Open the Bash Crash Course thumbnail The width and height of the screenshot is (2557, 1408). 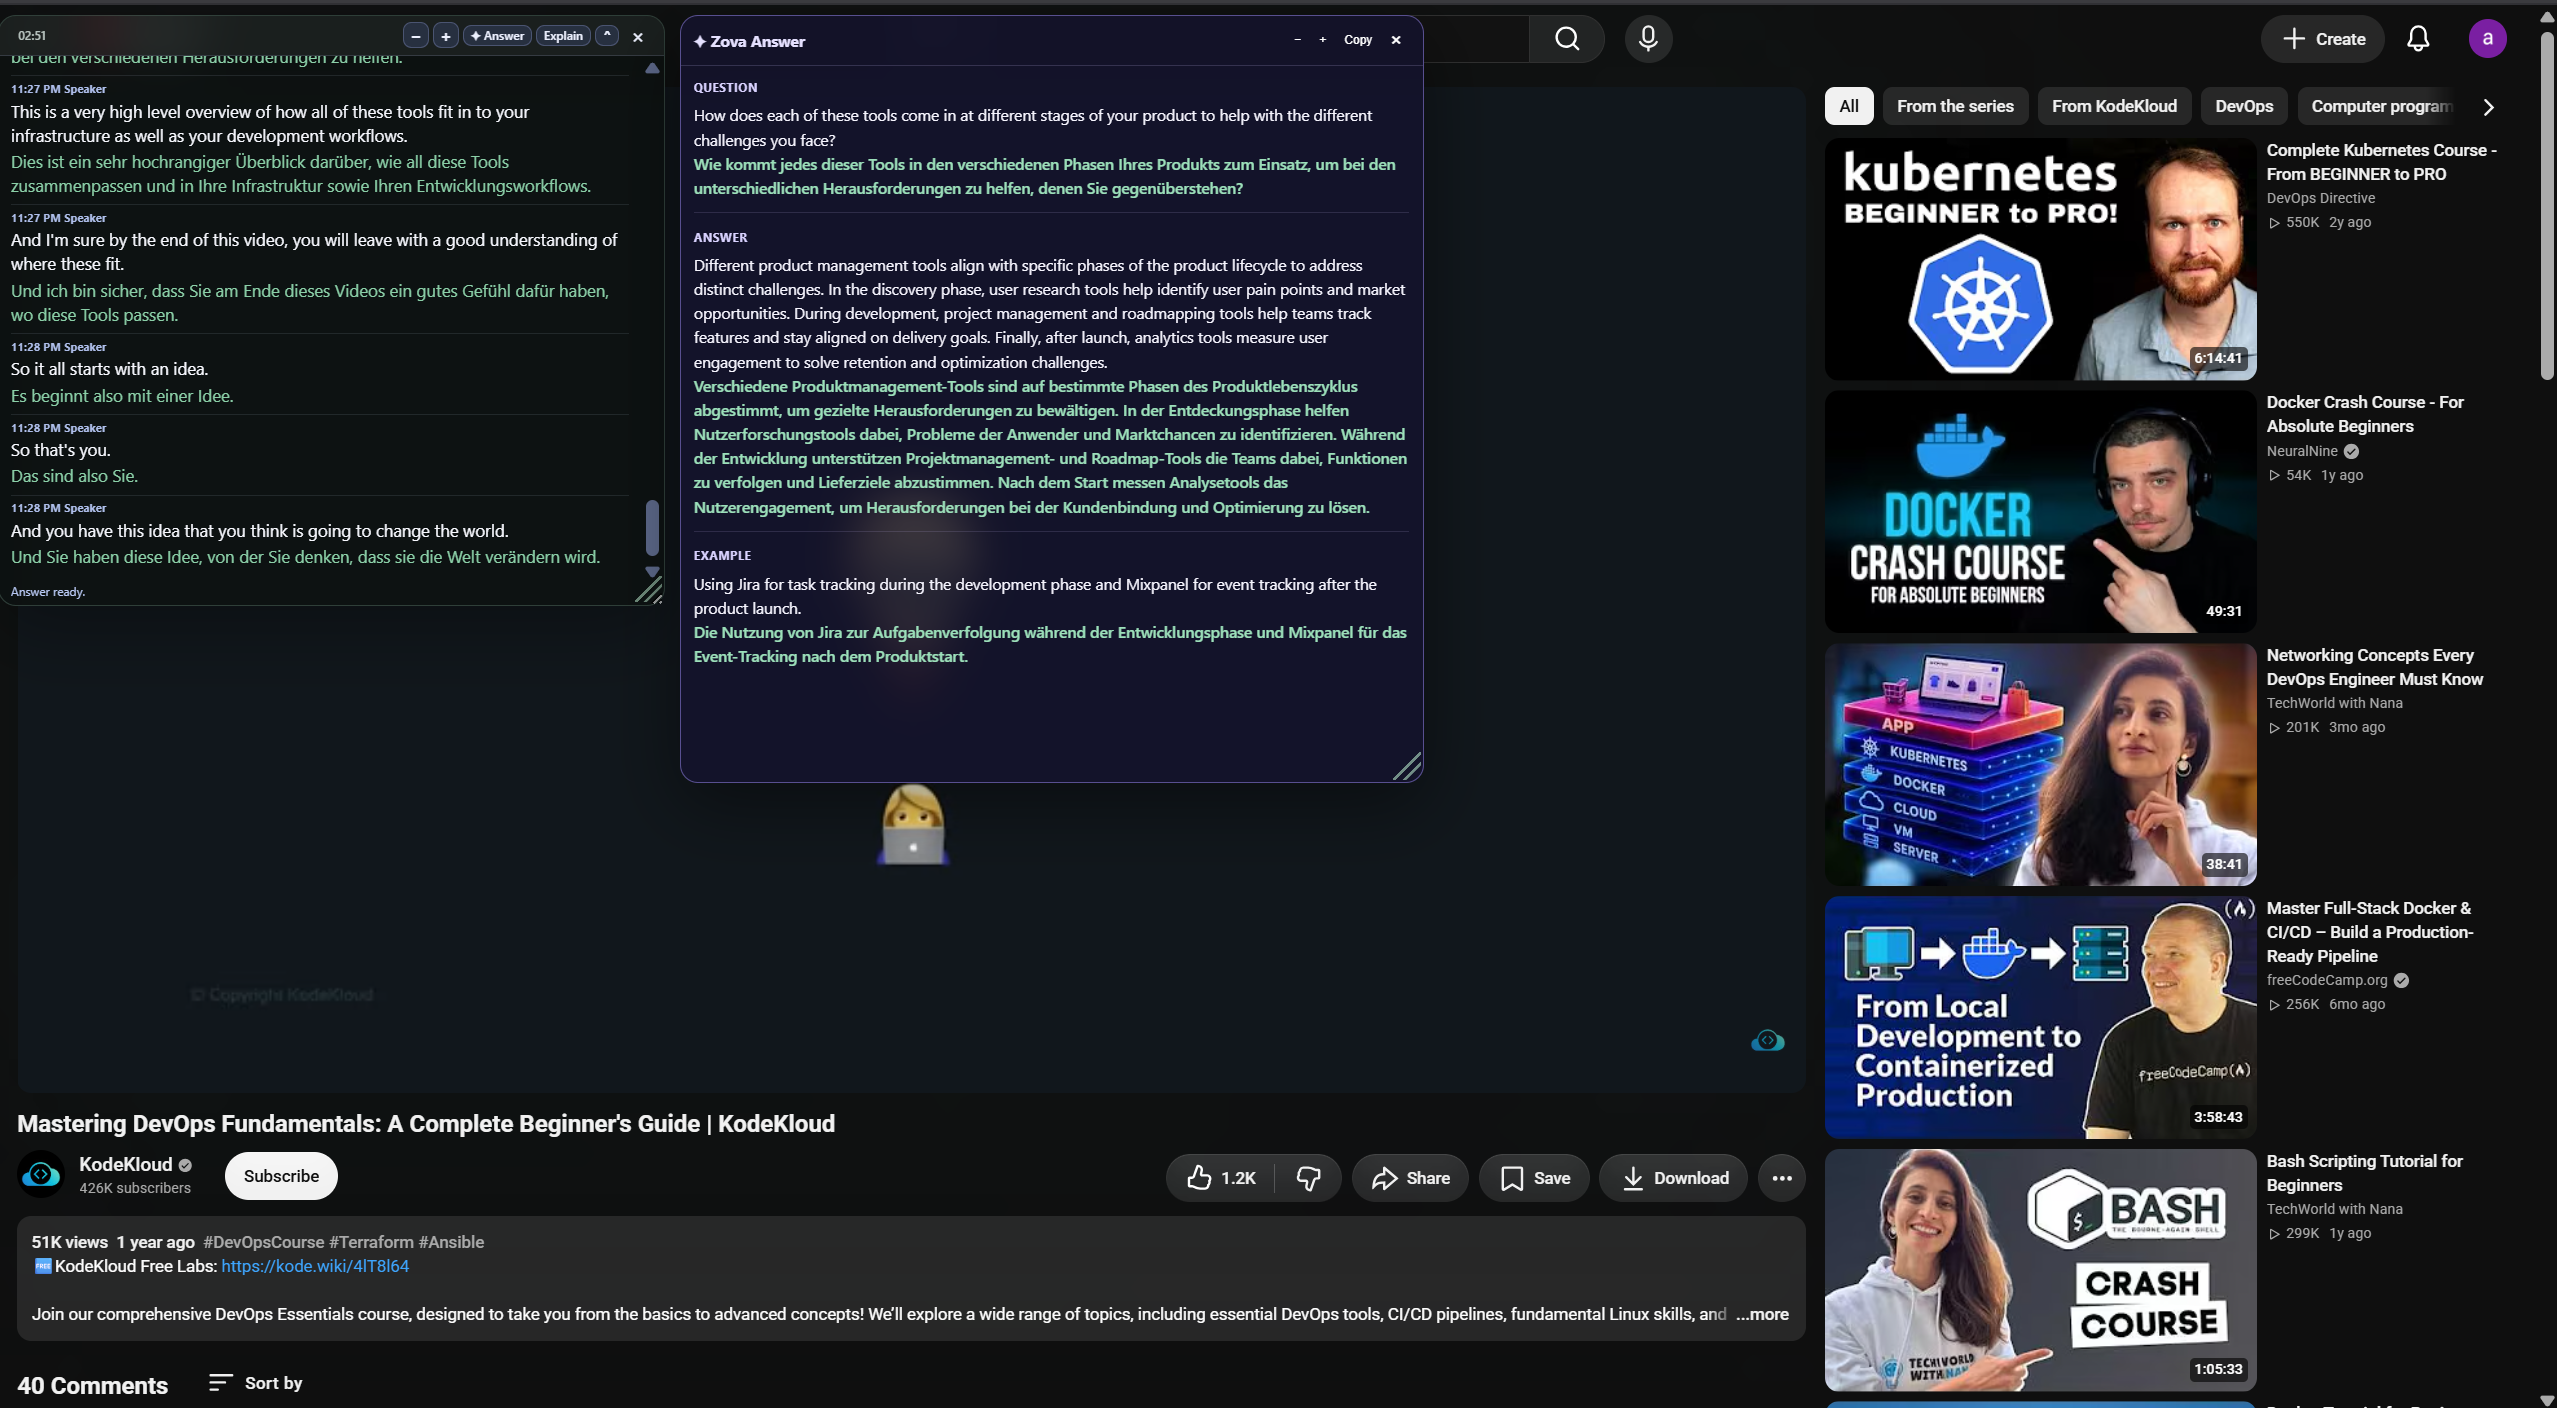(x=2040, y=1270)
